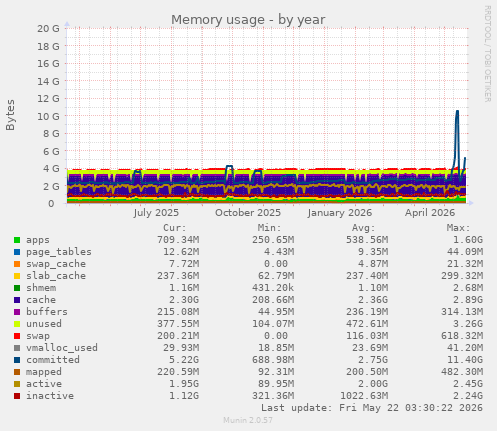Click the lime unused legend swatch
The width and height of the screenshot is (497, 431).
point(17,324)
